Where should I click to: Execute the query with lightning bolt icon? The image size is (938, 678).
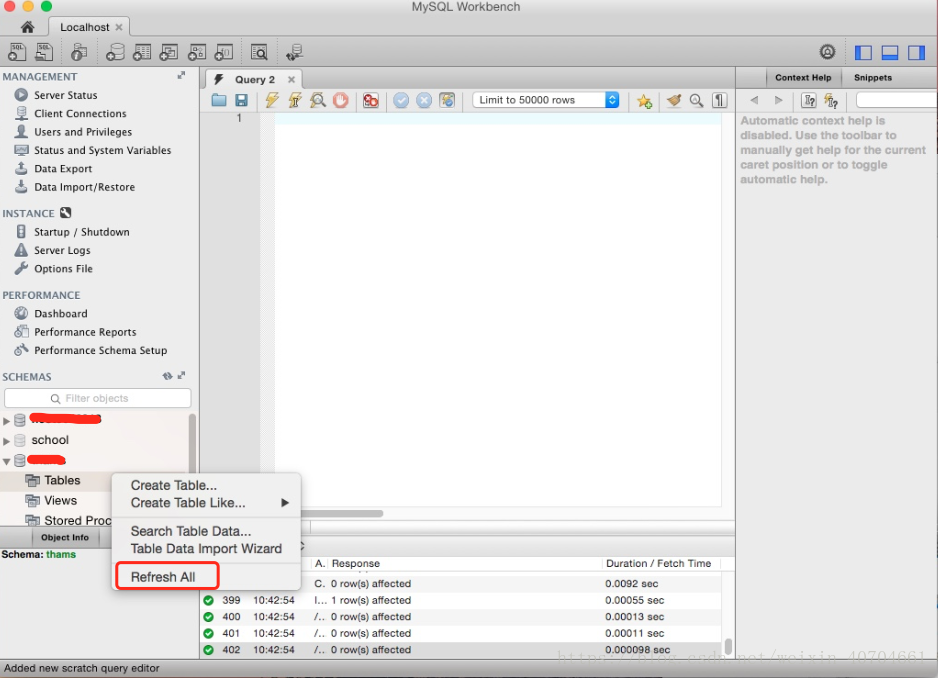[x=272, y=100]
